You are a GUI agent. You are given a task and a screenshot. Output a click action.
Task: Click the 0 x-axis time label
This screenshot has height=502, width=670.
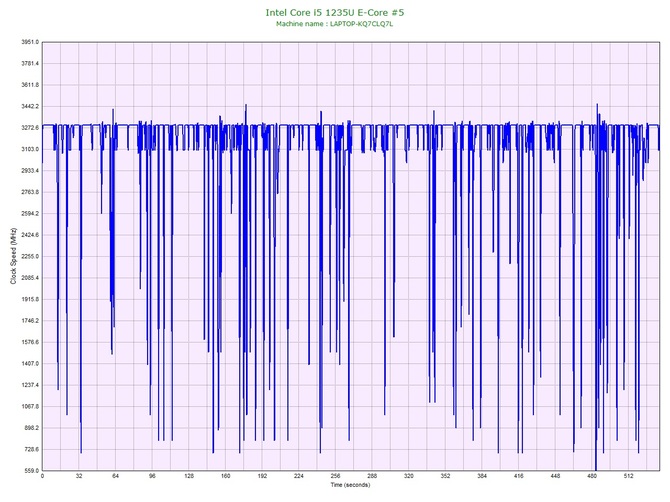coord(42,476)
